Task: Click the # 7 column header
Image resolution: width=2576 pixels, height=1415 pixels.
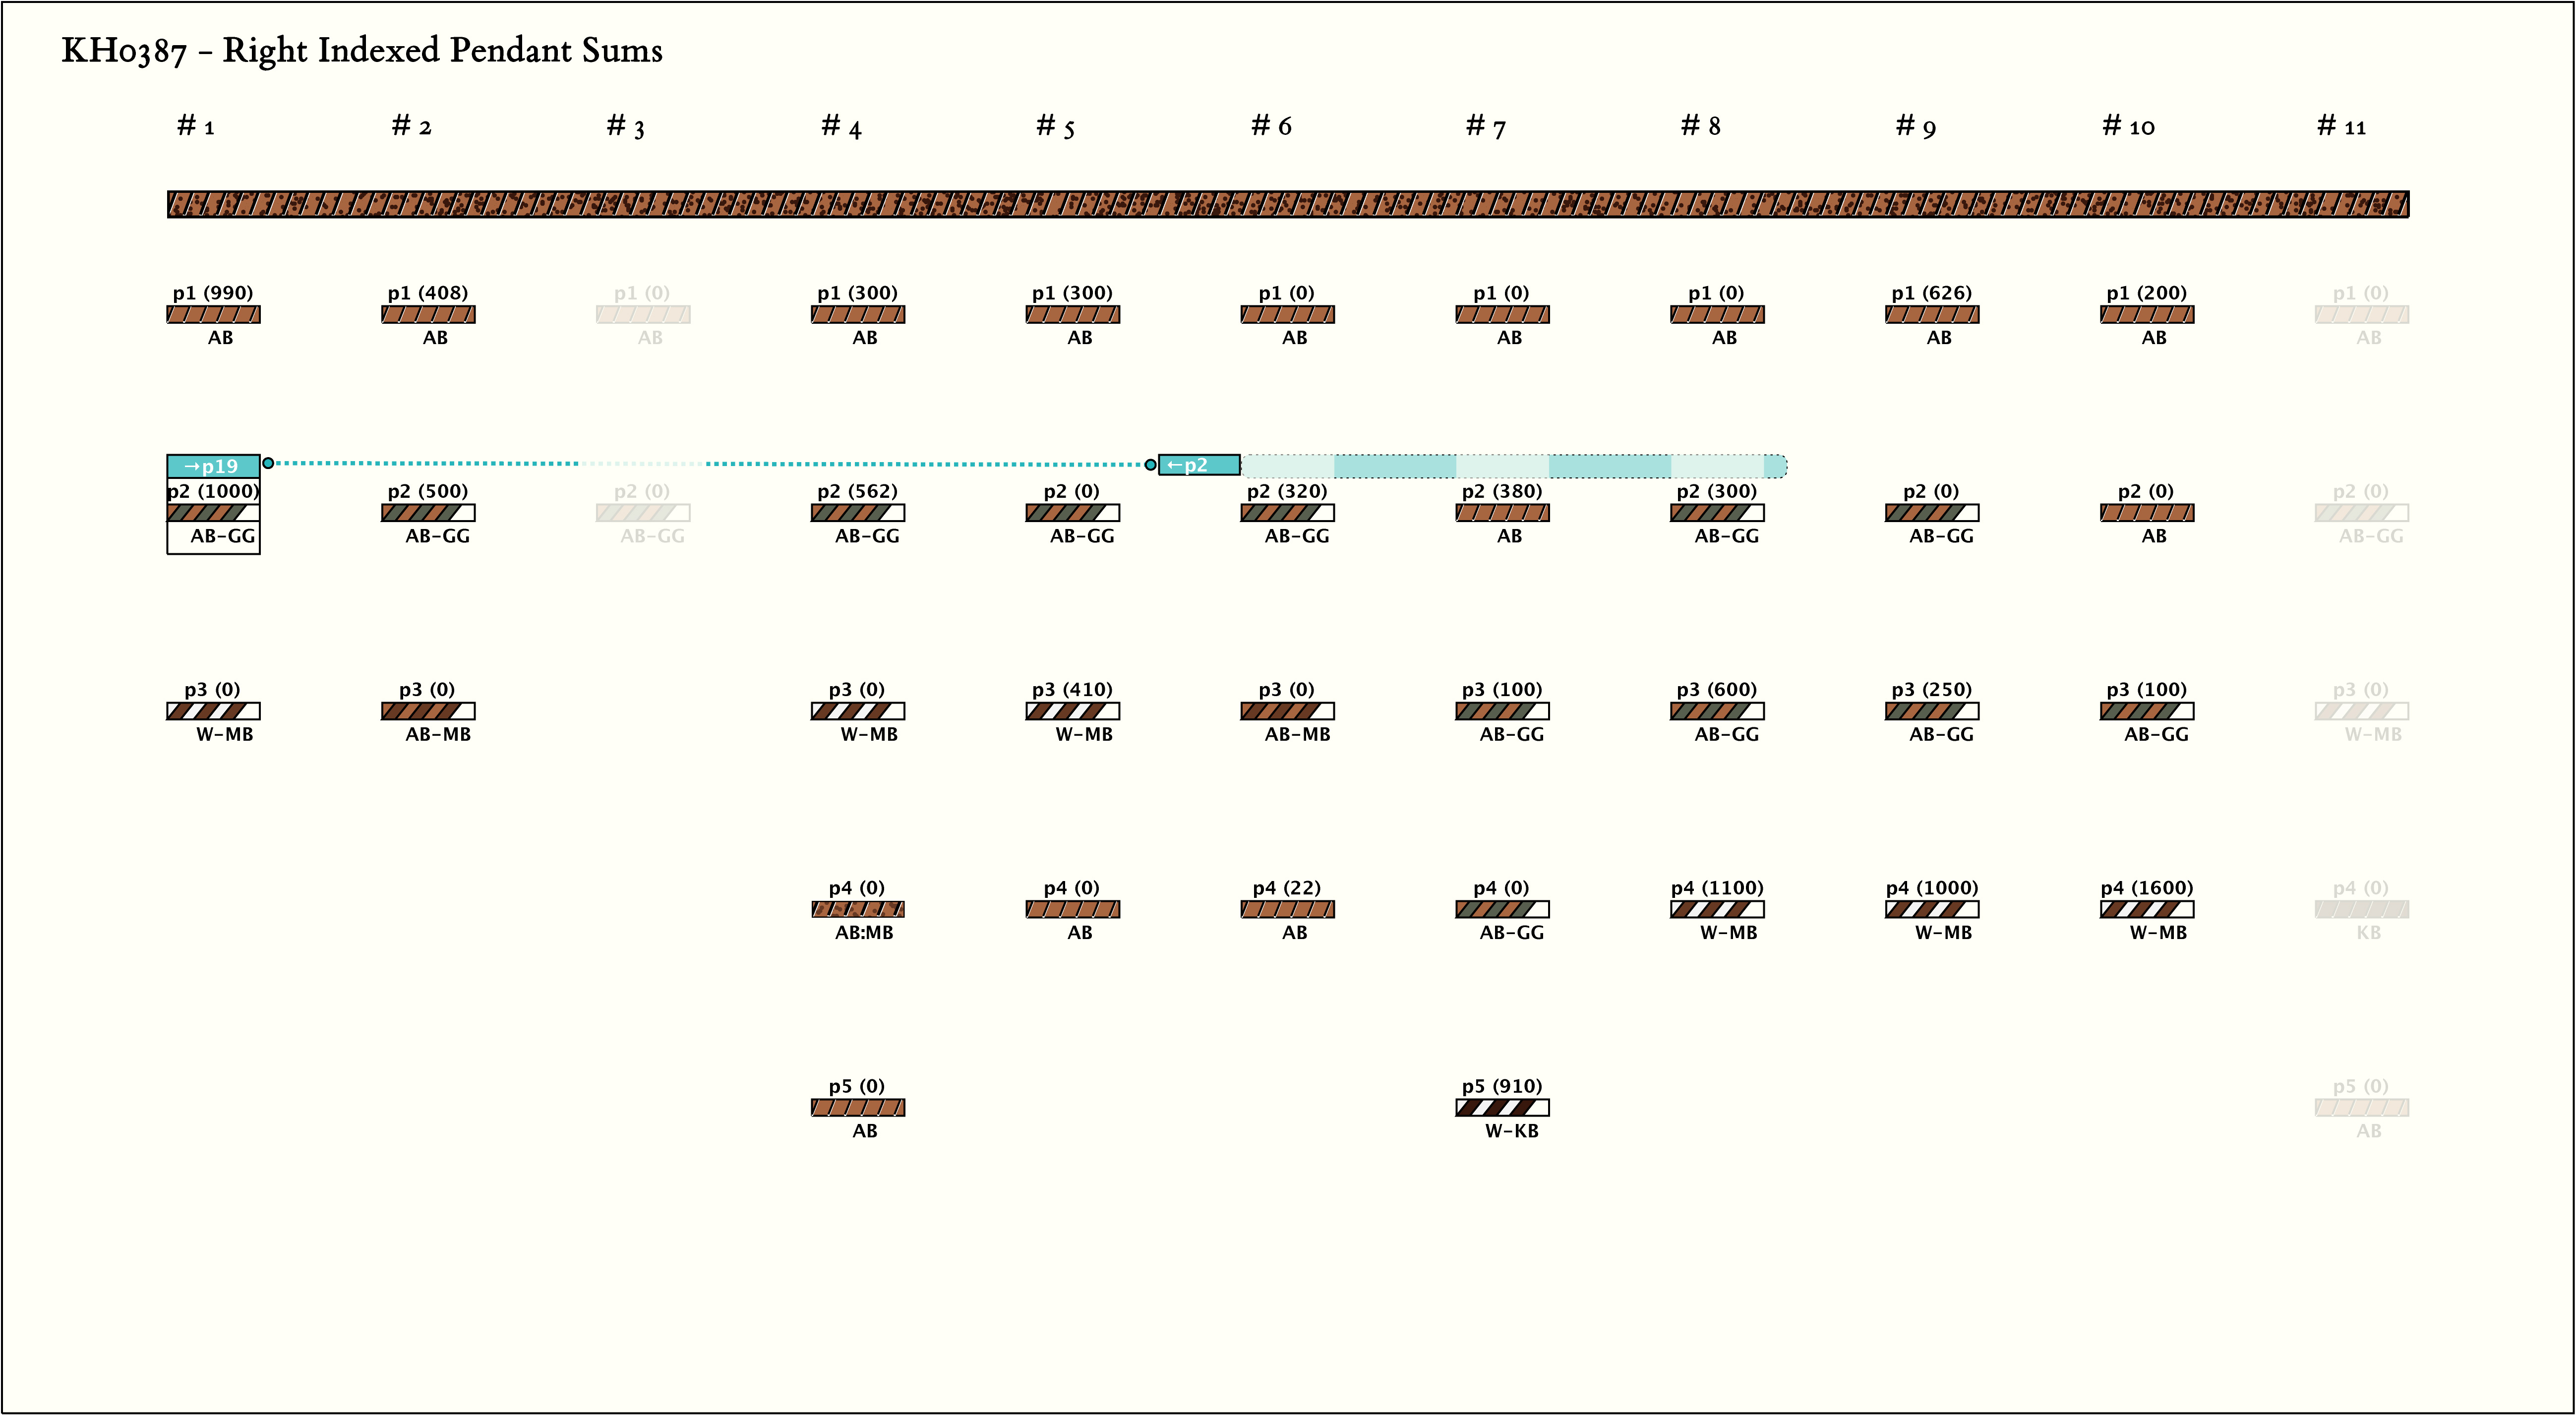Action: [x=1485, y=127]
